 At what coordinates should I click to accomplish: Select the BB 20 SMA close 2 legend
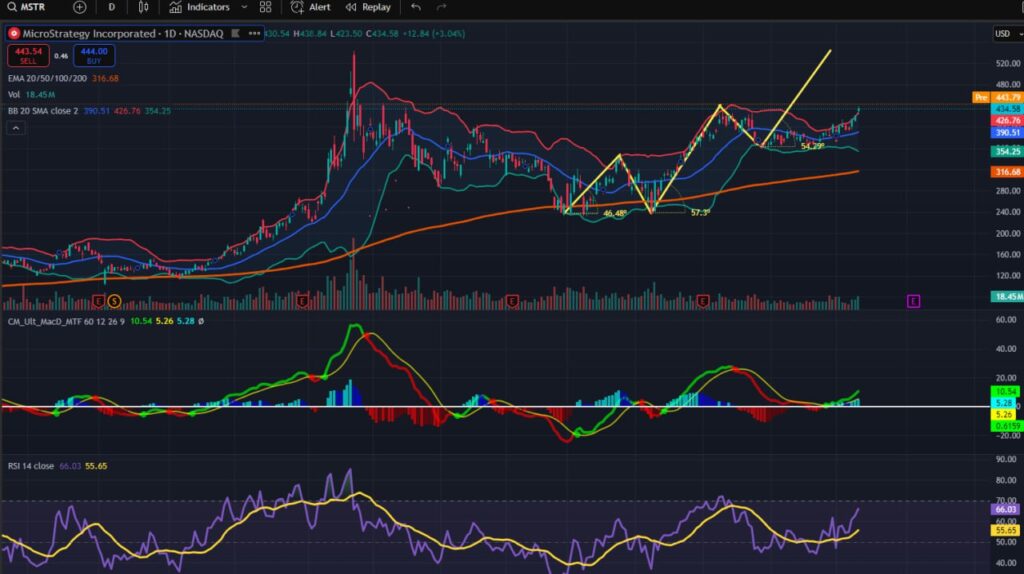pyautogui.click(x=43, y=111)
